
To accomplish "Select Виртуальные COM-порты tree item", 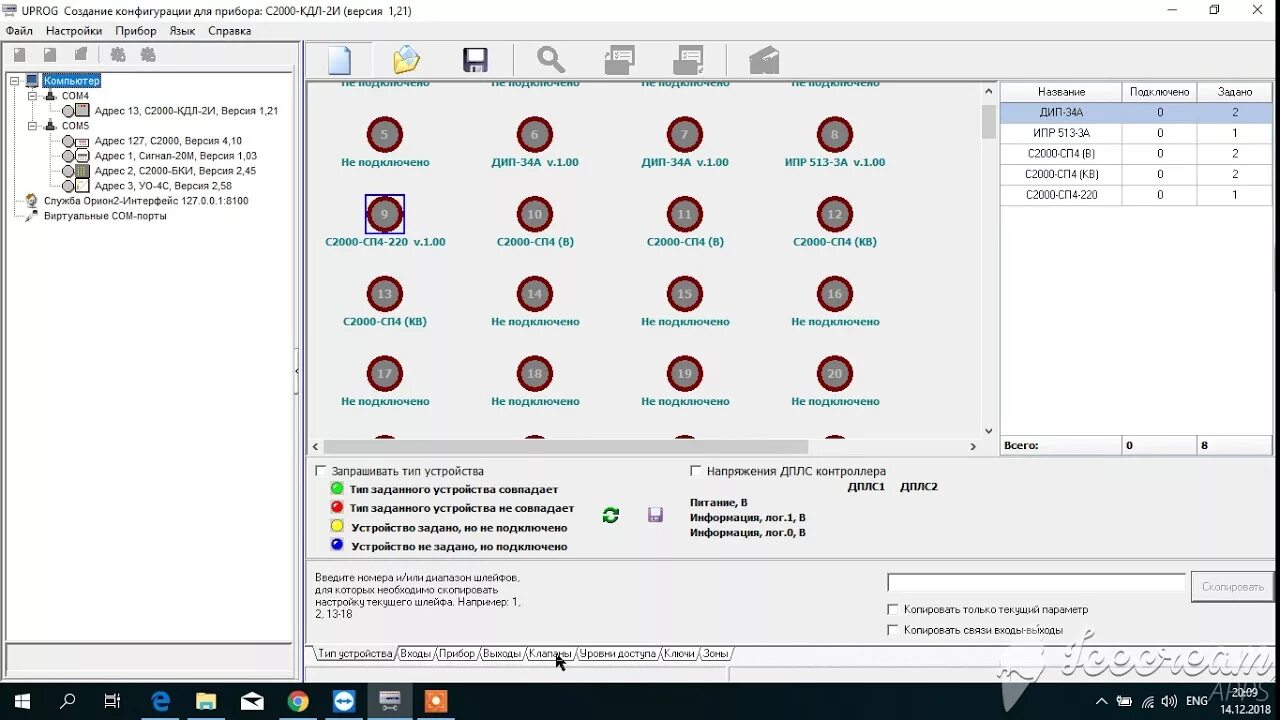I will pos(105,216).
